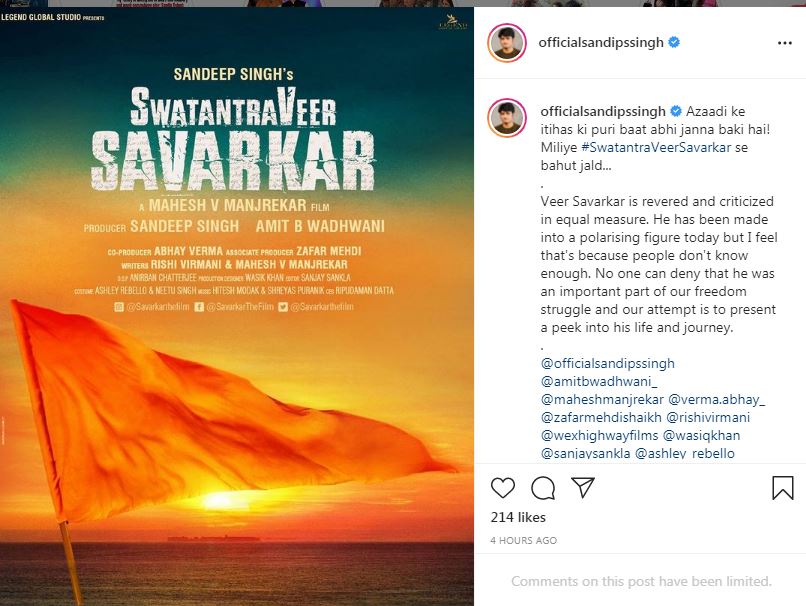The image size is (806, 606).
Task: Open @wasiqkhan mention link
Action: tap(702, 435)
